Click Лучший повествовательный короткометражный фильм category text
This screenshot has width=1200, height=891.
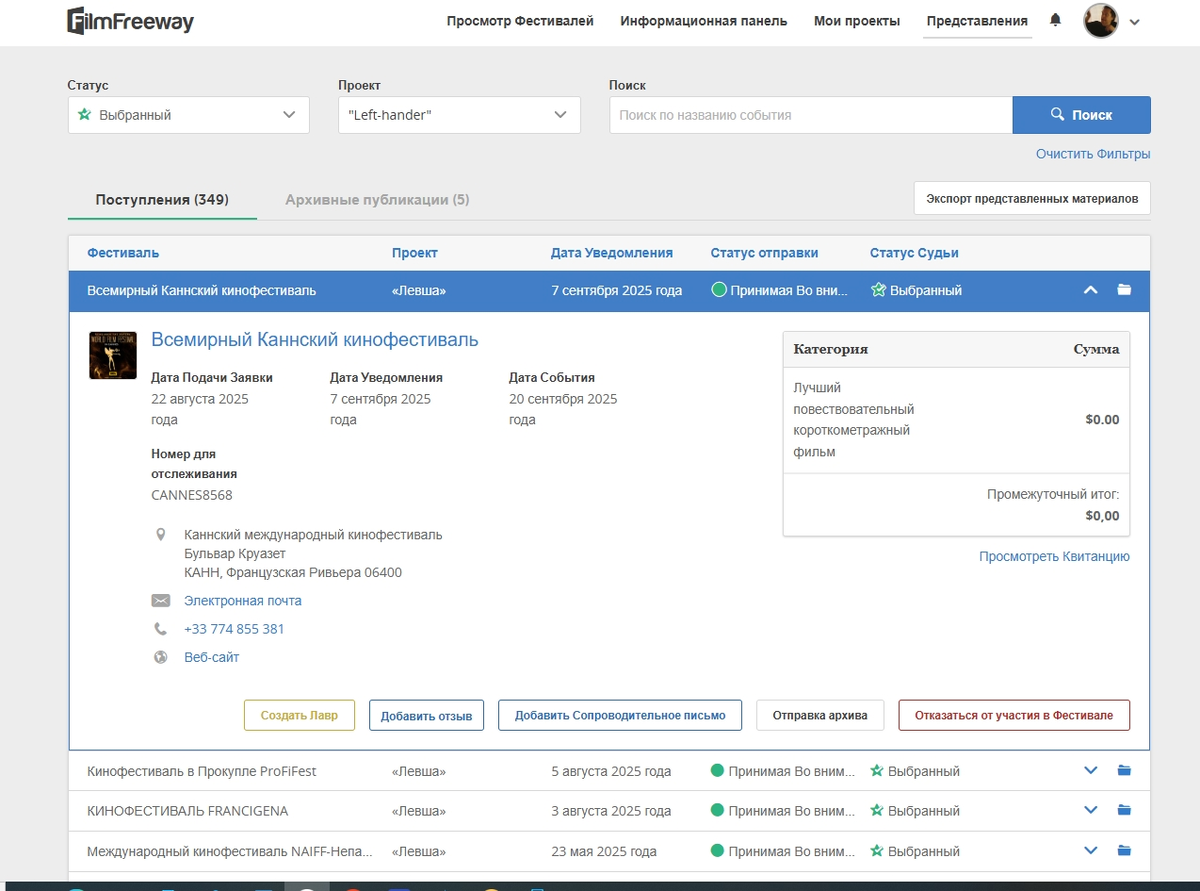coord(854,419)
